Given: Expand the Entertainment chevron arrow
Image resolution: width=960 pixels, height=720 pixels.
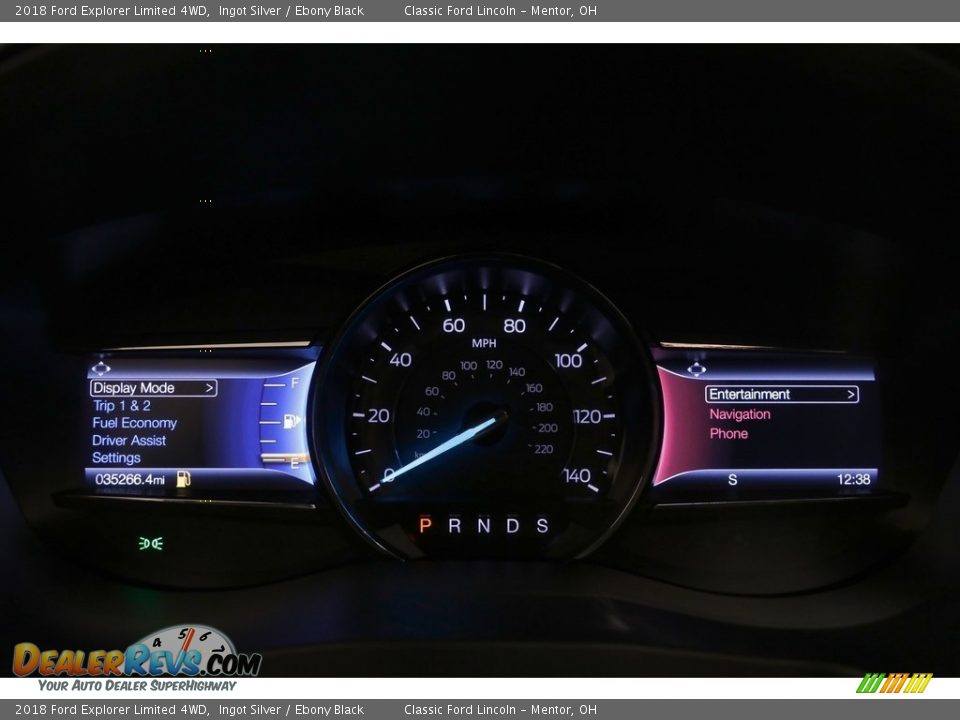Looking at the screenshot, I should [x=851, y=395].
